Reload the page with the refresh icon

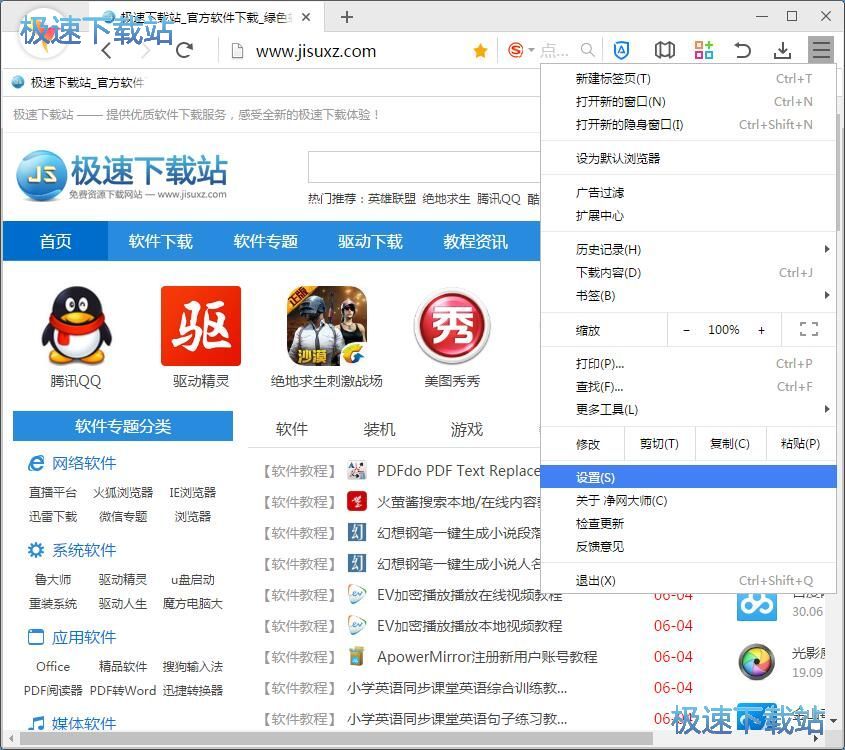tap(184, 51)
